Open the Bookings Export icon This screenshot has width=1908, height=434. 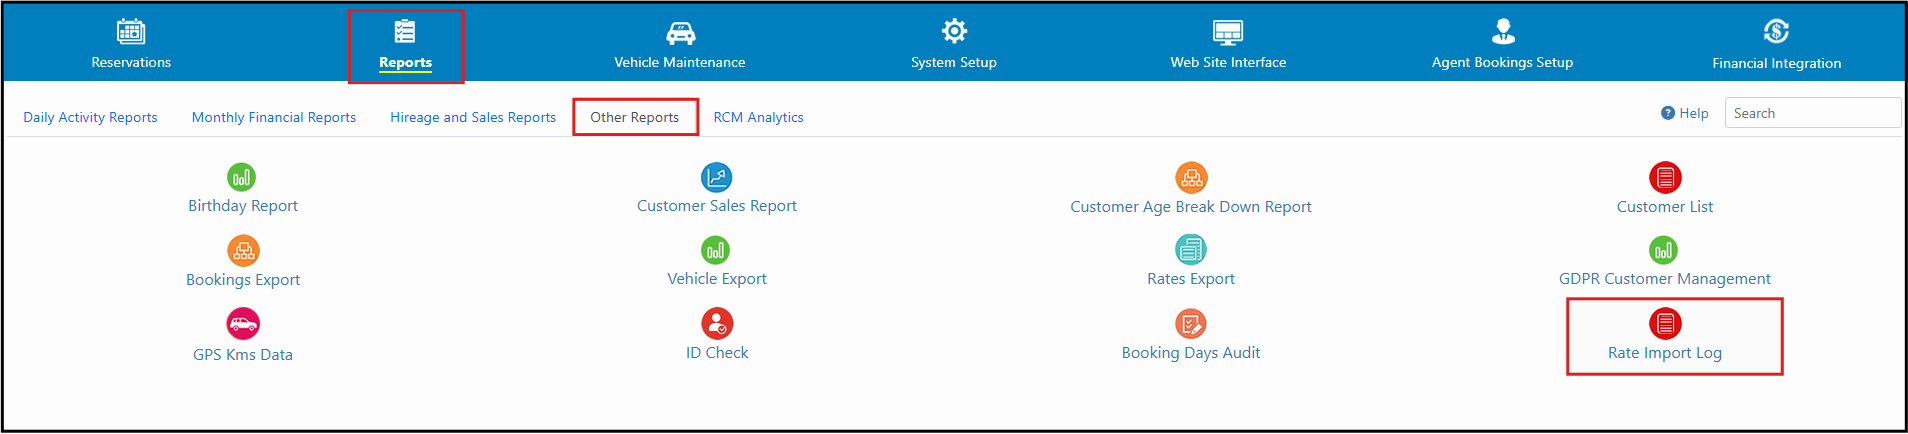point(243,250)
